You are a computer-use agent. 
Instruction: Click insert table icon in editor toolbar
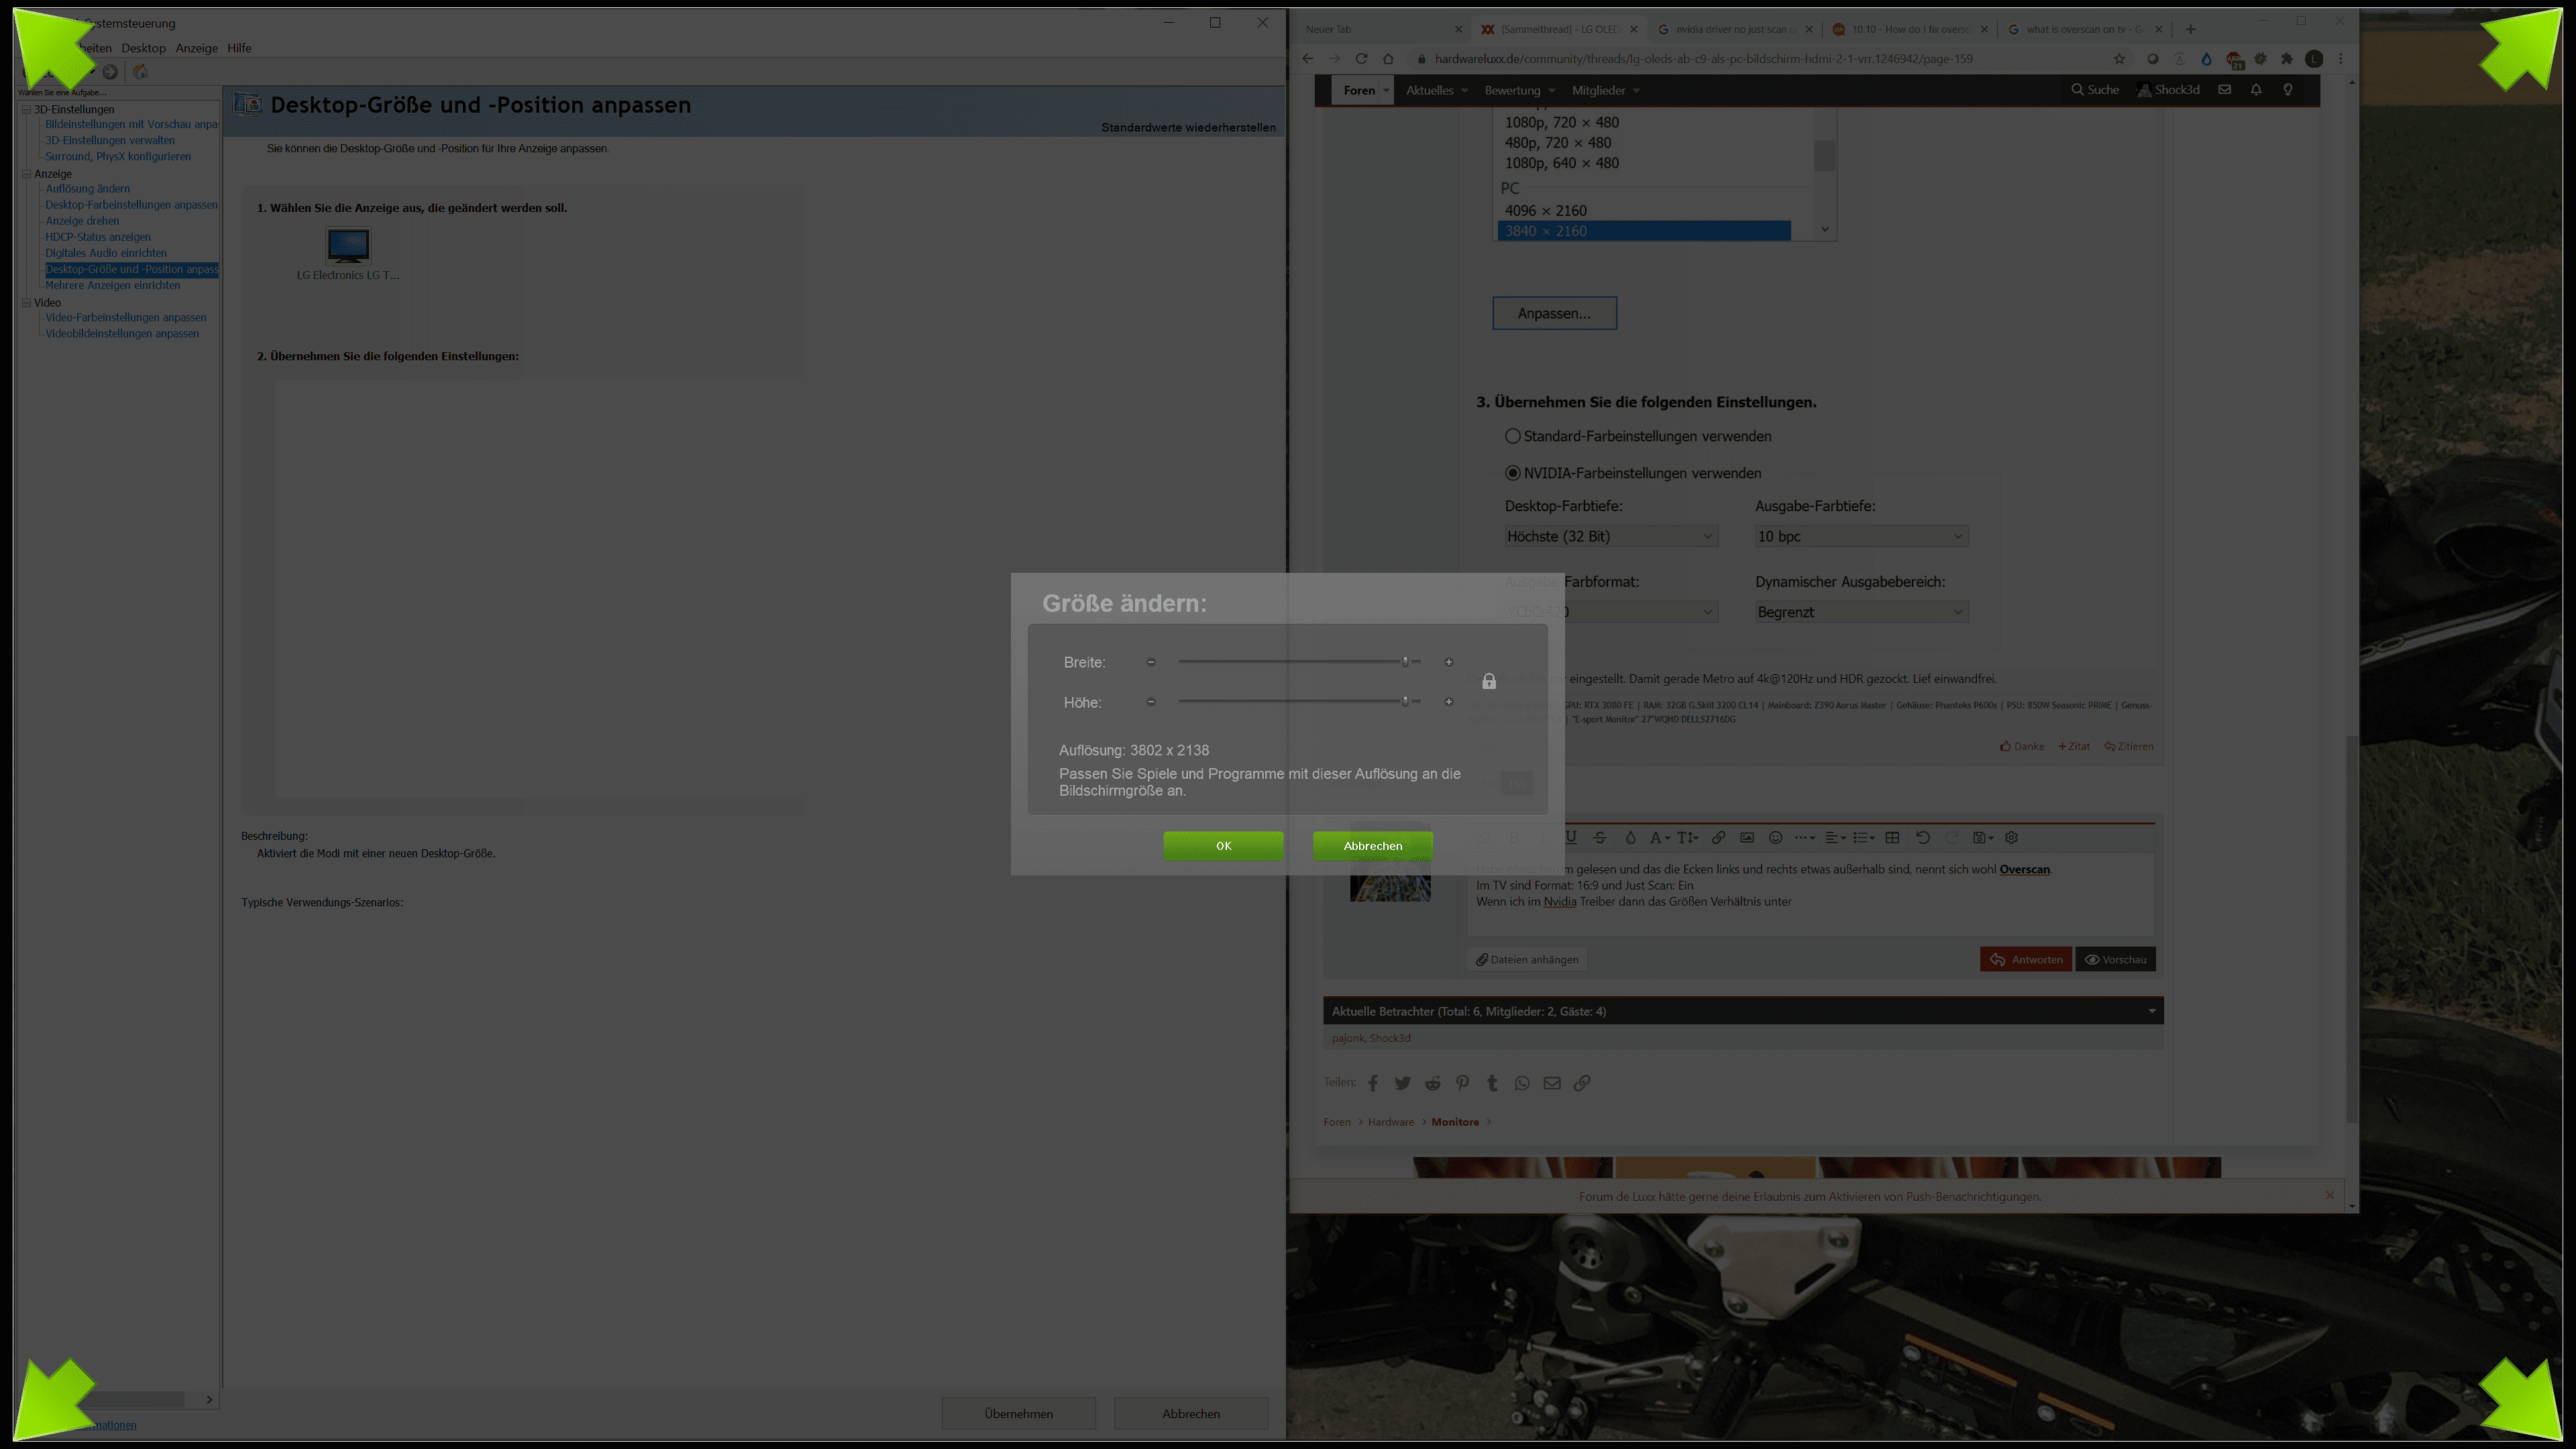pyautogui.click(x=1892, y=838)
